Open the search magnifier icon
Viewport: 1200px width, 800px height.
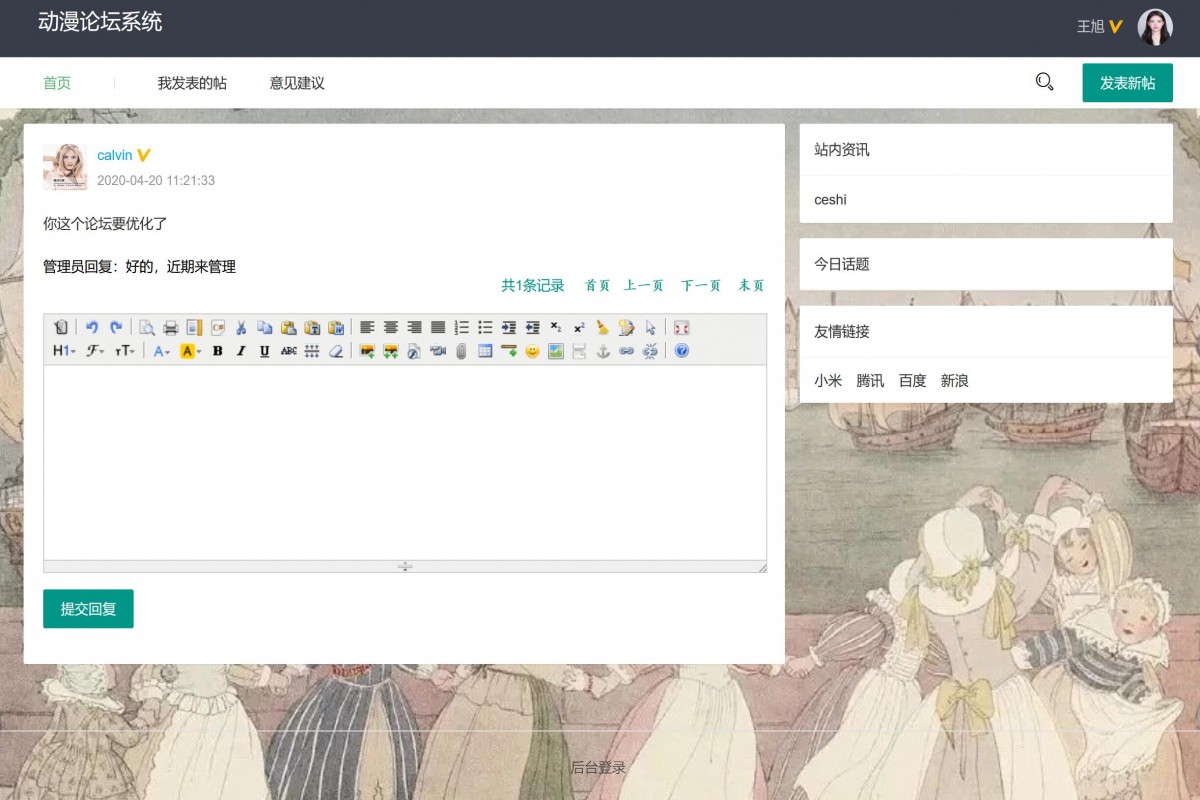(x=1044, y=82)
